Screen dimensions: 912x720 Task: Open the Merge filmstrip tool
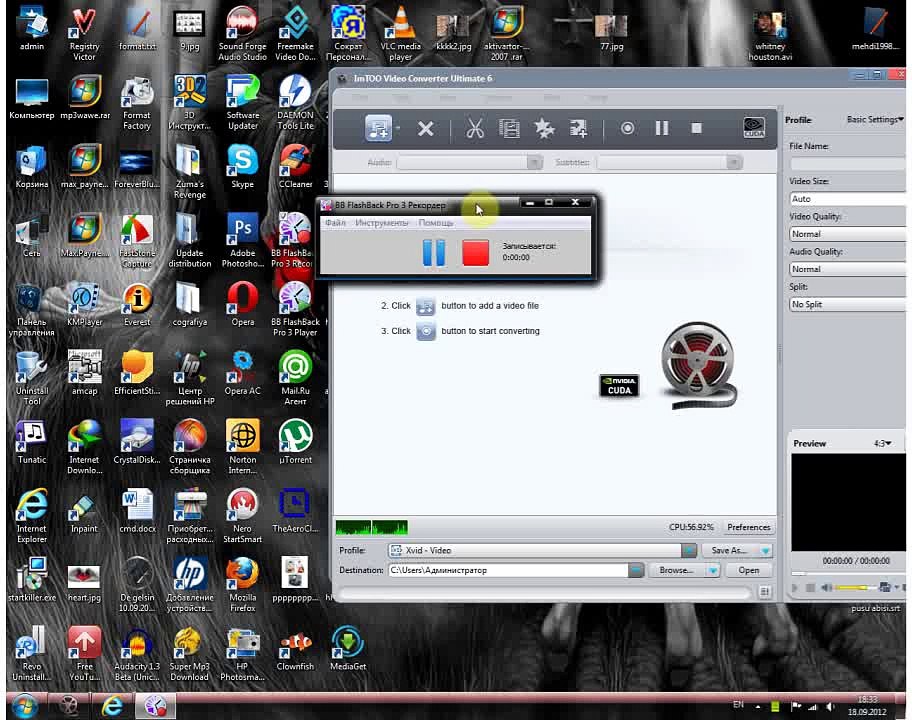(510, 129)
